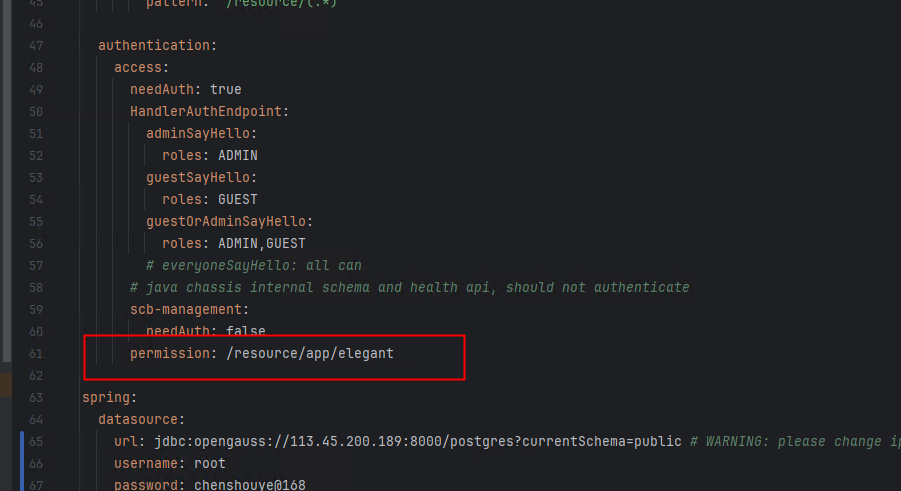Click the spring key
901x491 pixels.
click(x=107, y=398)
